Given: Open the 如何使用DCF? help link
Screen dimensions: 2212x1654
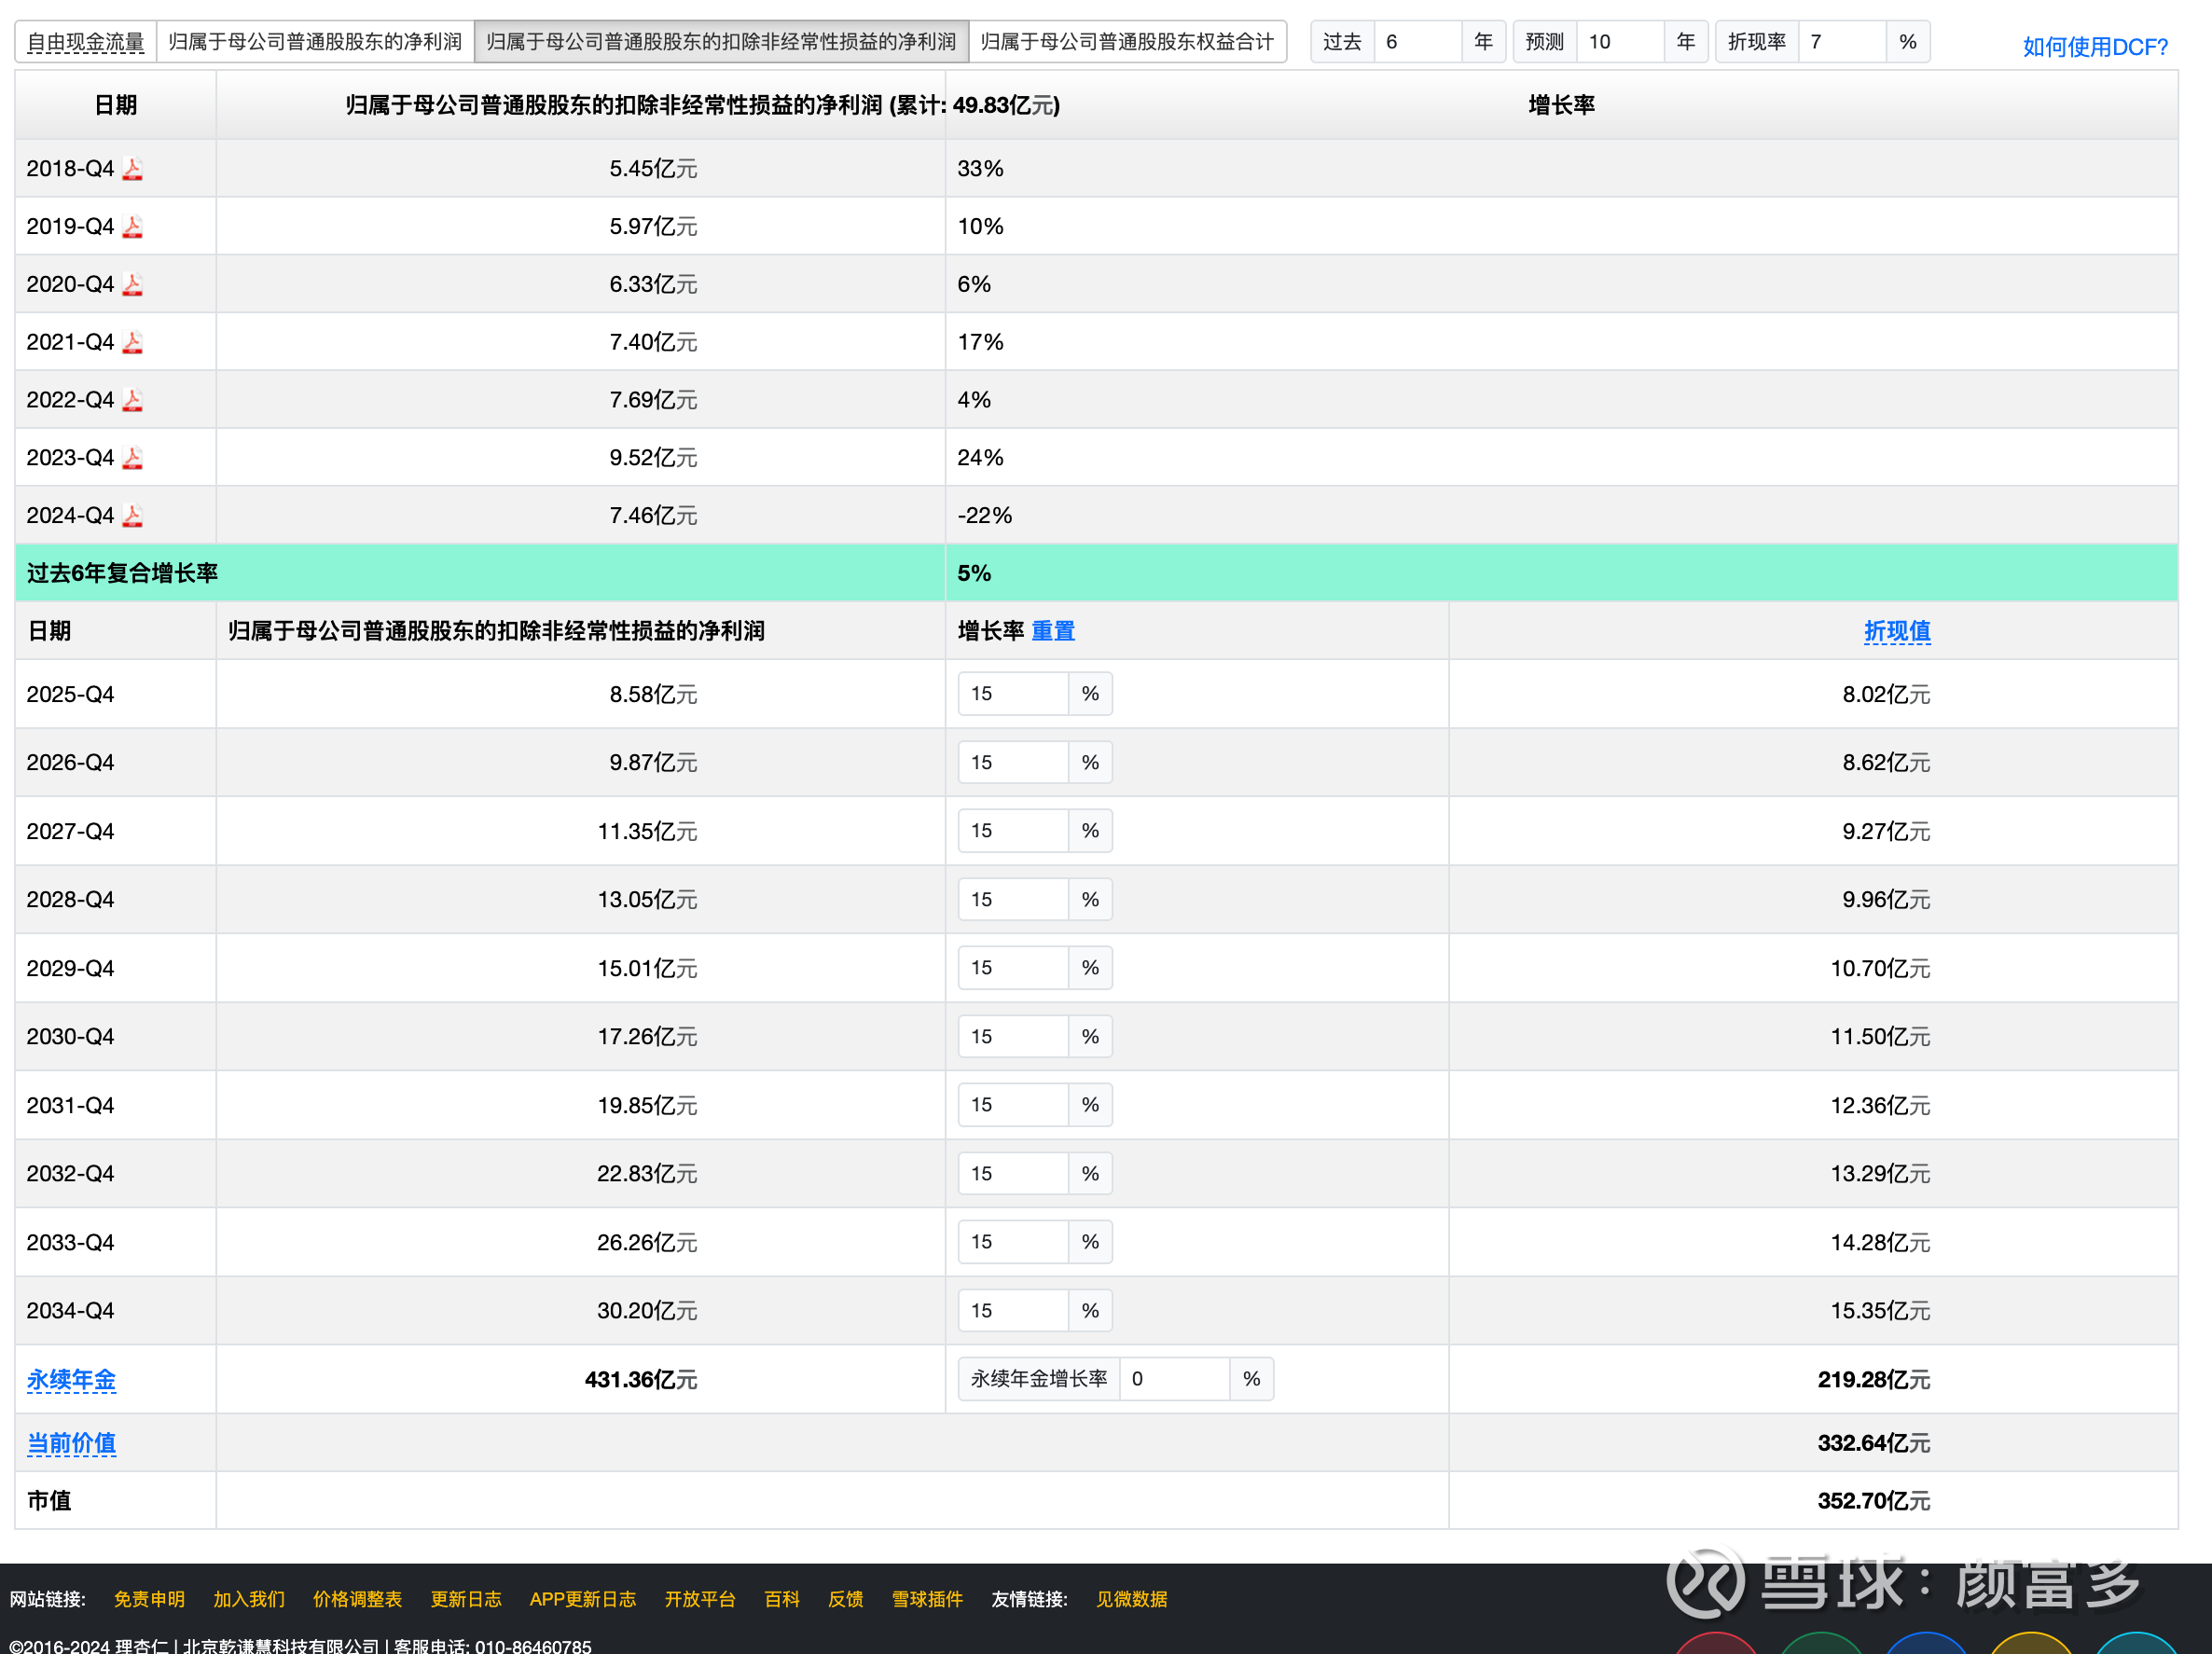Looking at the screenshot, I should coord(2095,47).
